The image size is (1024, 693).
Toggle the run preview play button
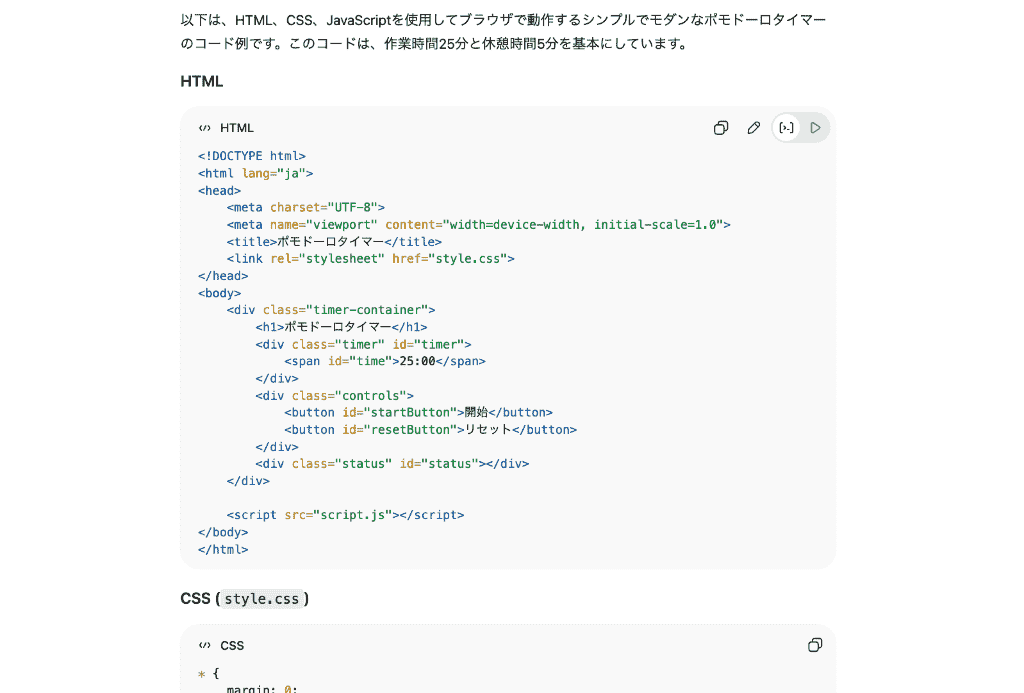click(816, 128)
